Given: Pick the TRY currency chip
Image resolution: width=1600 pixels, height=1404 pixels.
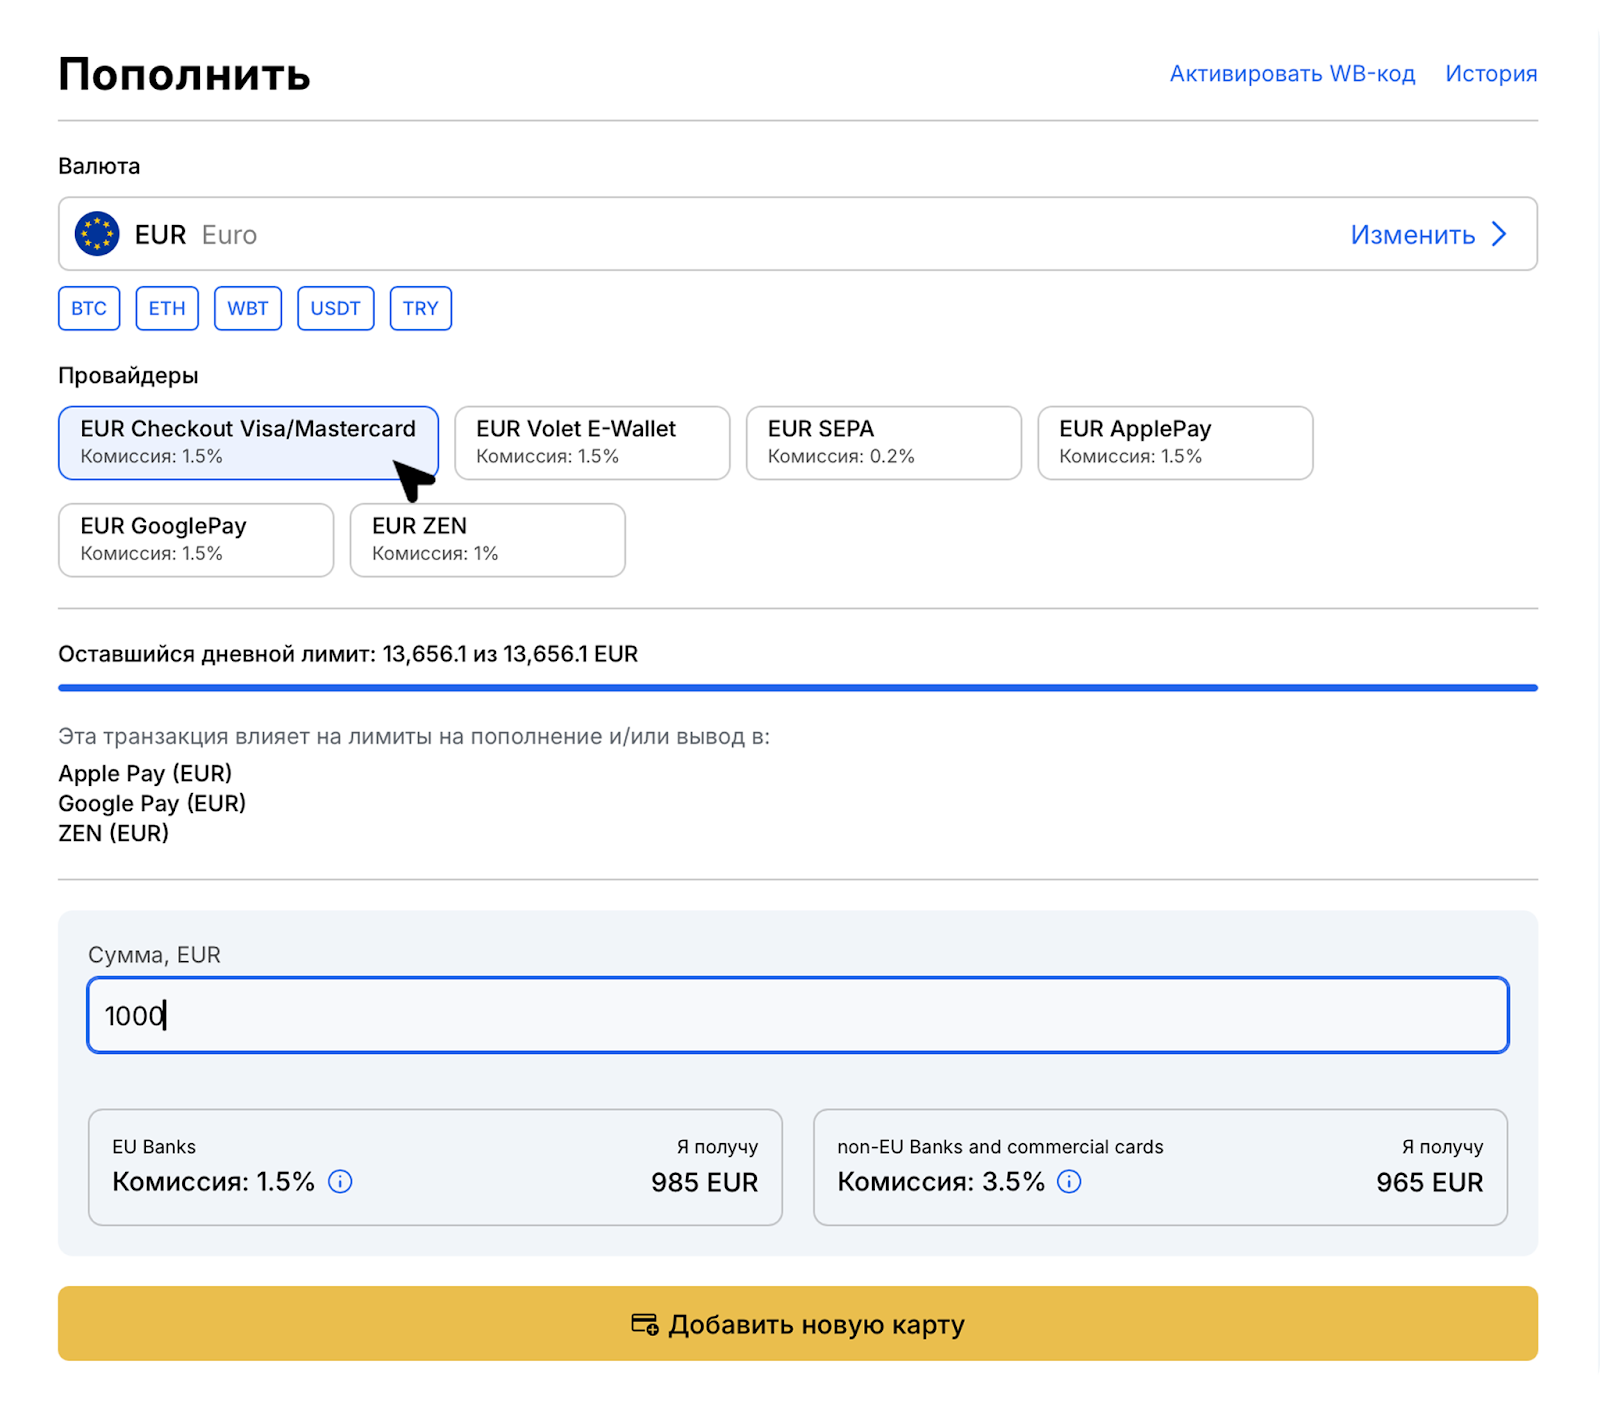Looking at the screenshot, I should [x=420, y=308].
